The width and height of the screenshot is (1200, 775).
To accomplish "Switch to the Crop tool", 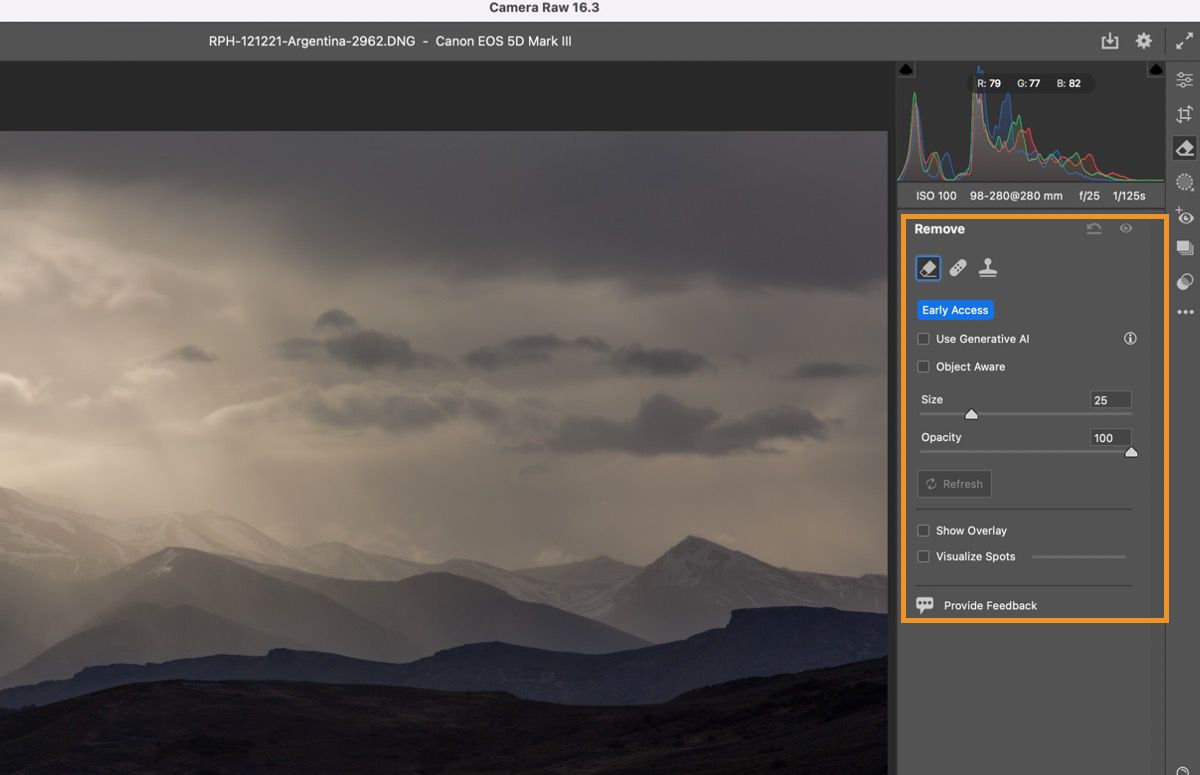I will [x=1184, y=113].
